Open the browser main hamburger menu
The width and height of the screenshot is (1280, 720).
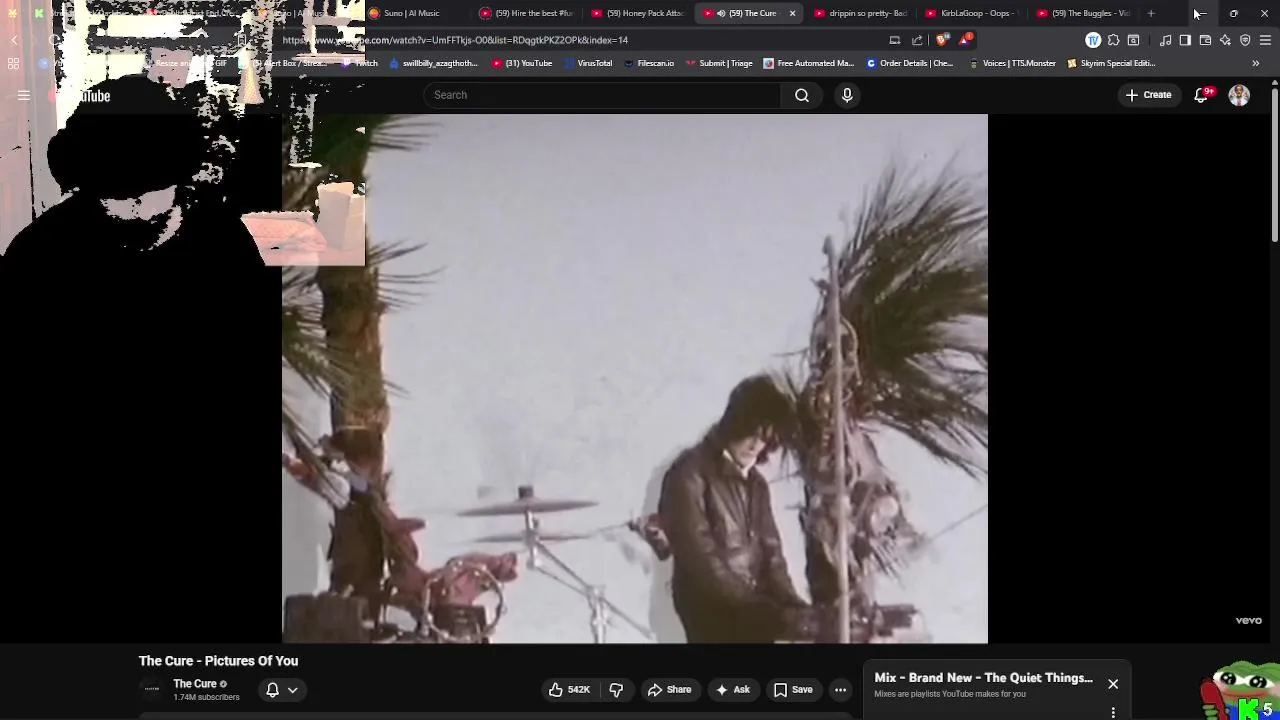click(1265, 40)
